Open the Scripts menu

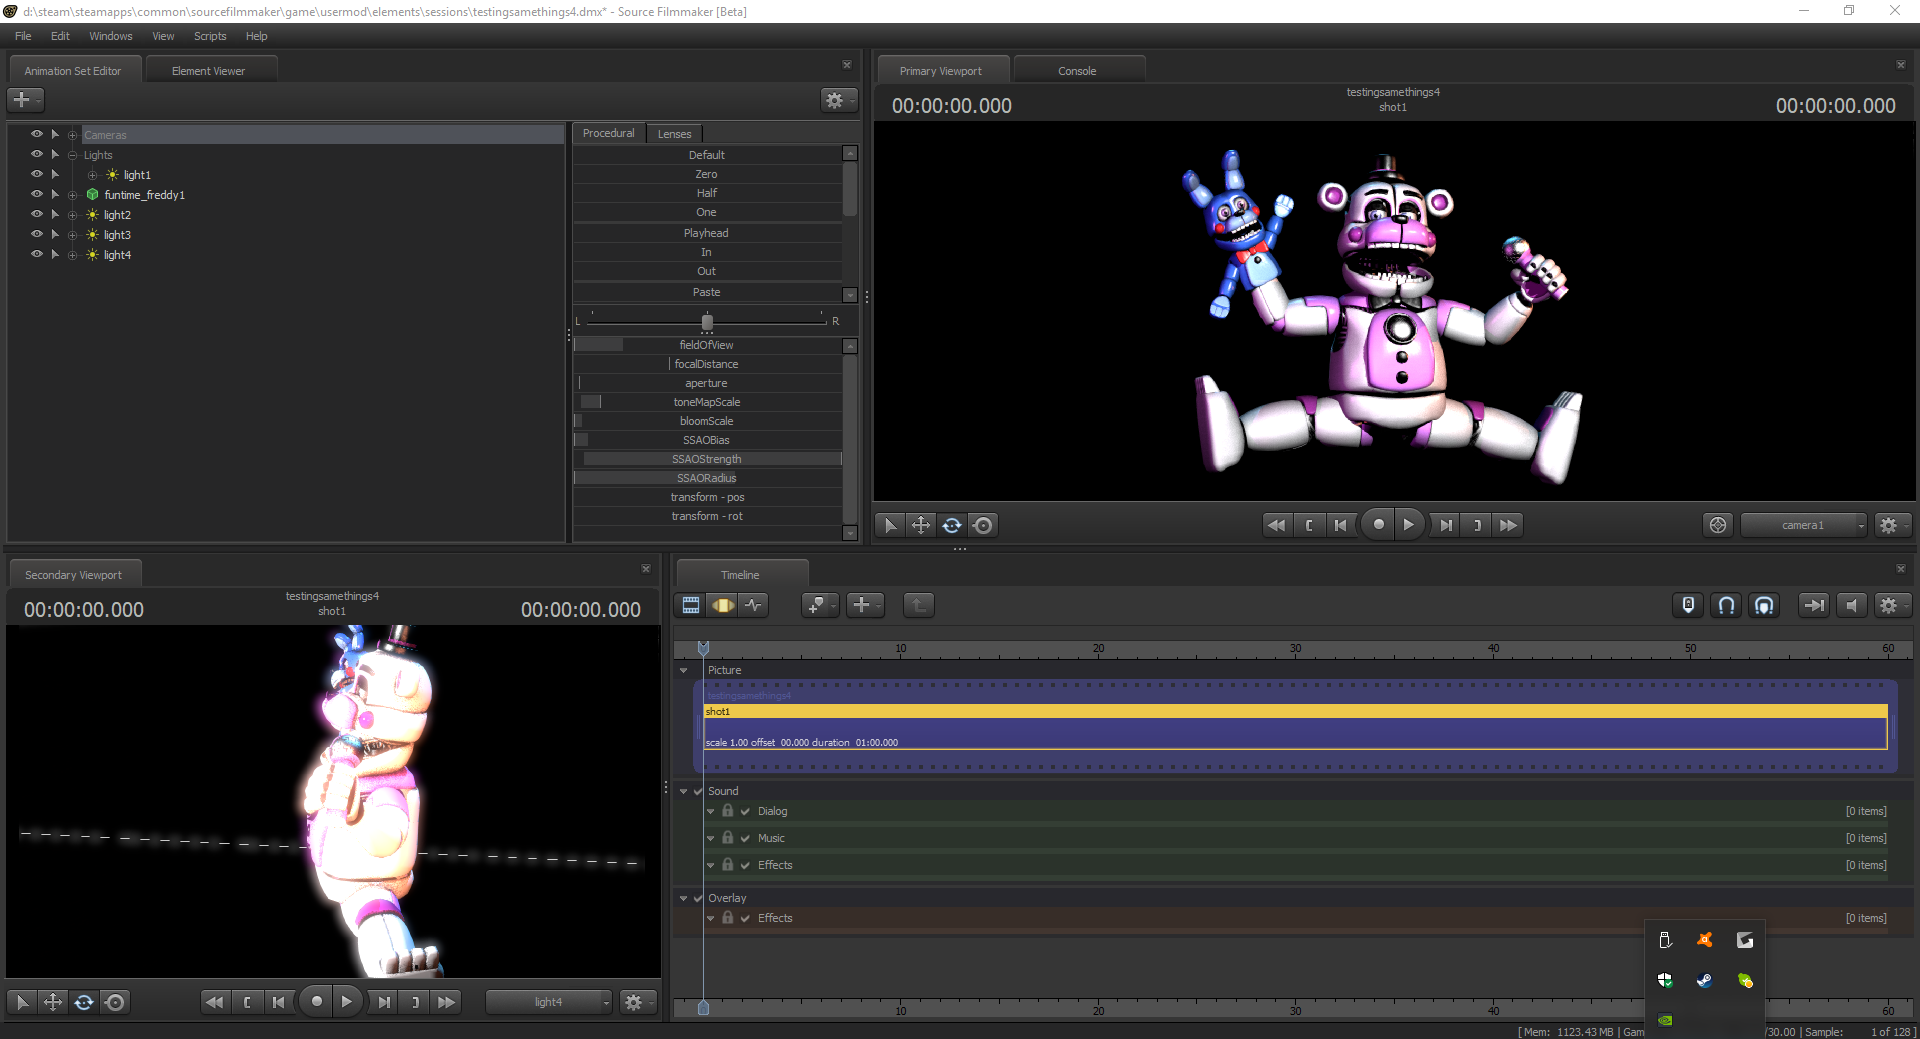(x=210, y=36)
